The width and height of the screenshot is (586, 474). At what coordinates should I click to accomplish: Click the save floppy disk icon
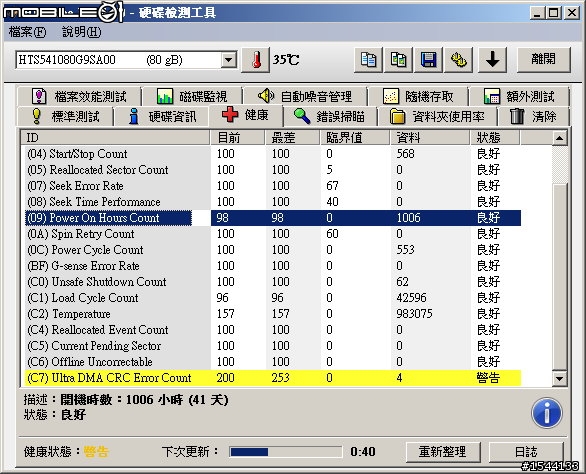[429, 60]
